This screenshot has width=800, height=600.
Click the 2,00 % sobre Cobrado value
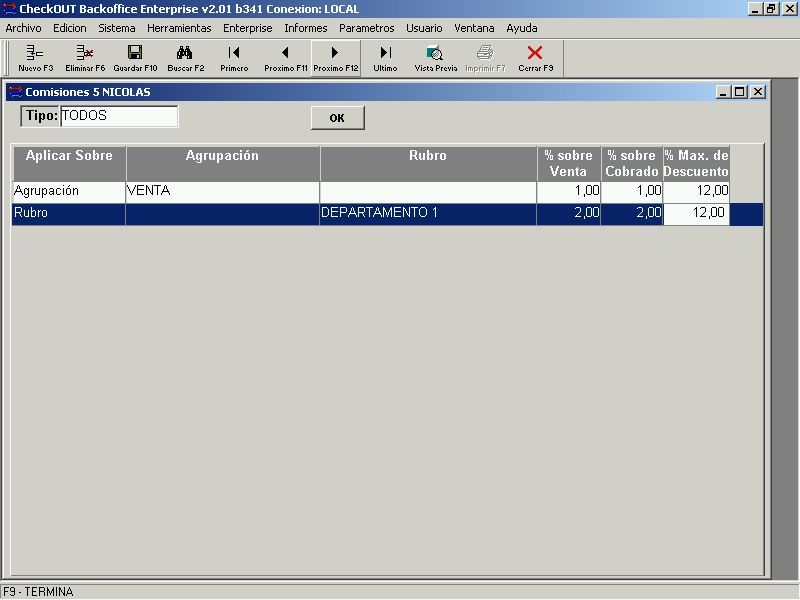coord(632,213)
